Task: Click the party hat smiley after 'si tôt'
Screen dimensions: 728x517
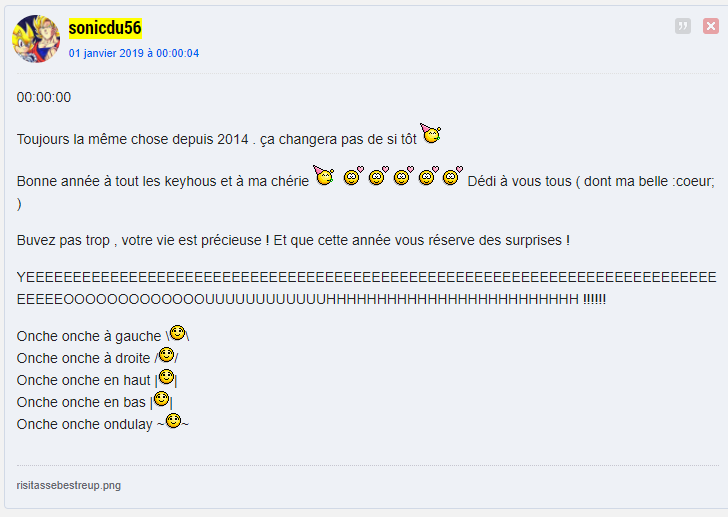Action: point(430,133)
